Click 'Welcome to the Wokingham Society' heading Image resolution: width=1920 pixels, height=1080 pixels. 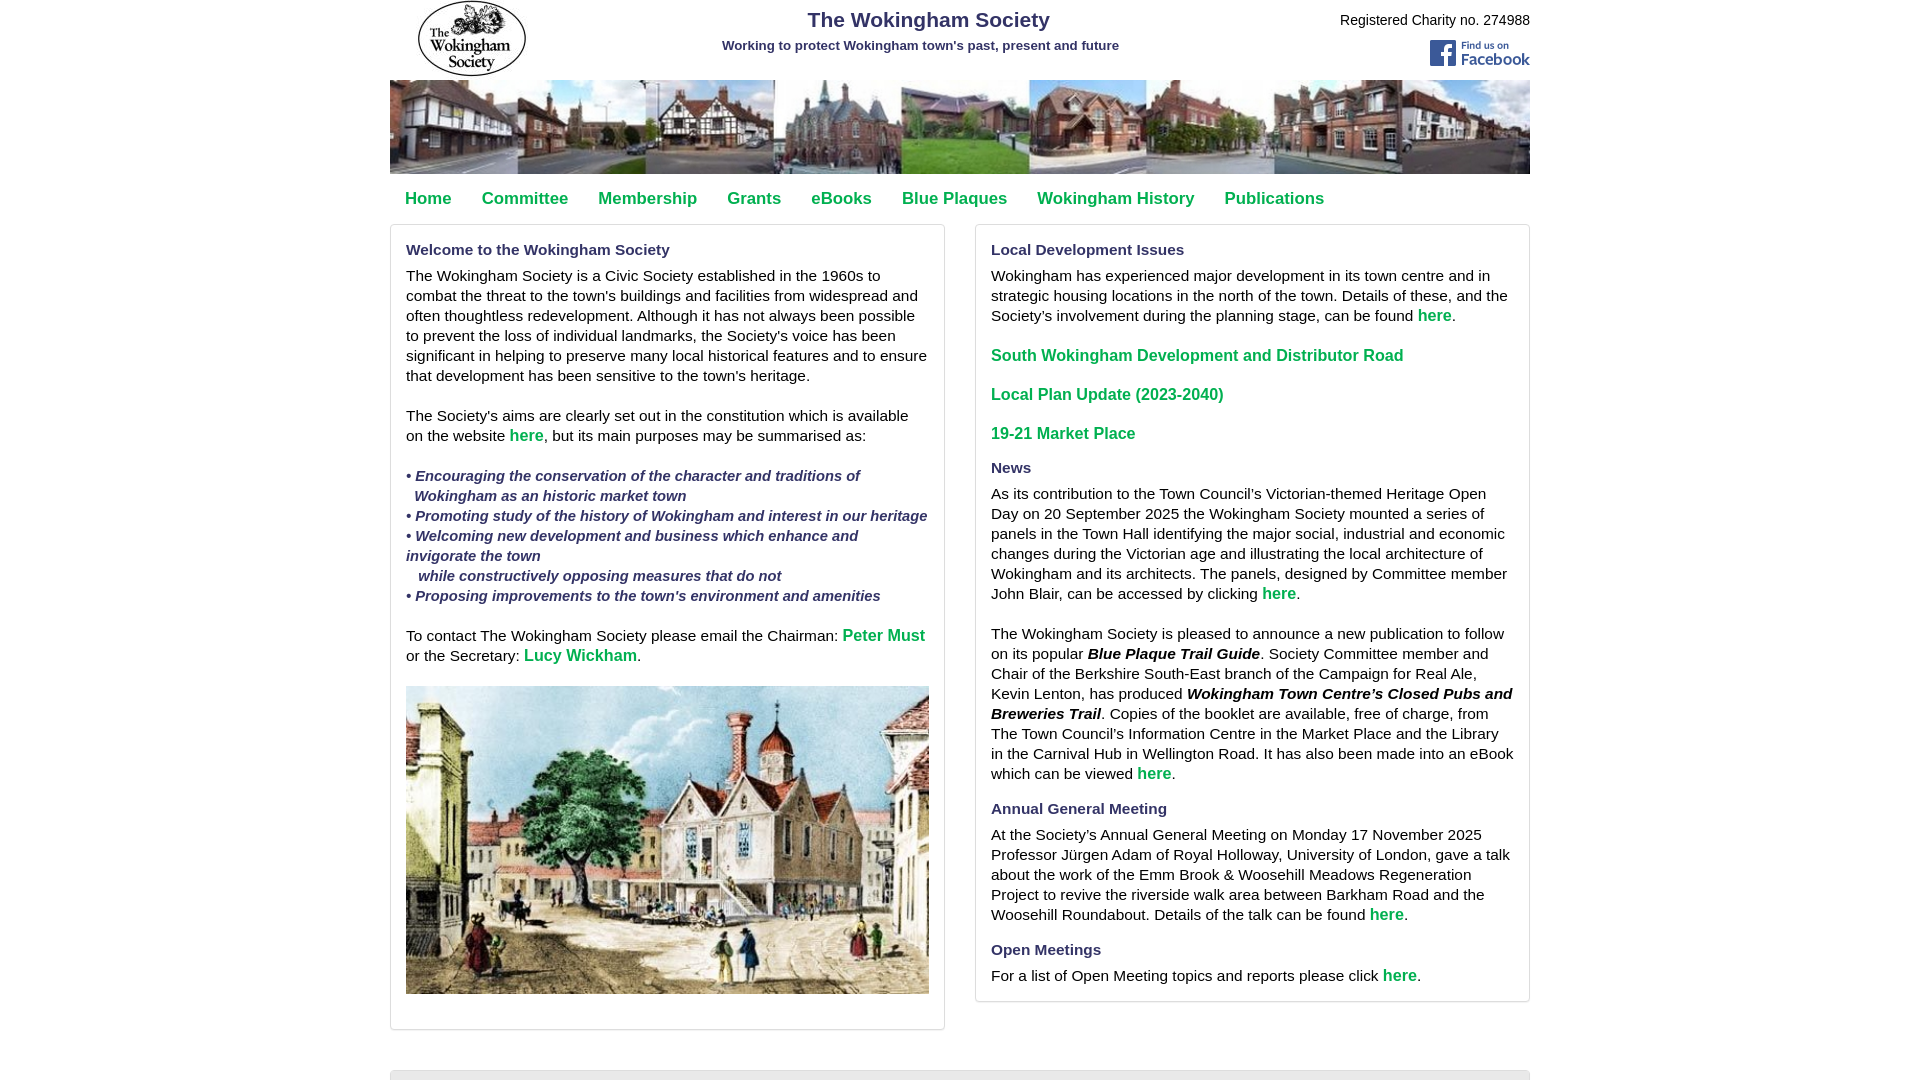point(538,250)
